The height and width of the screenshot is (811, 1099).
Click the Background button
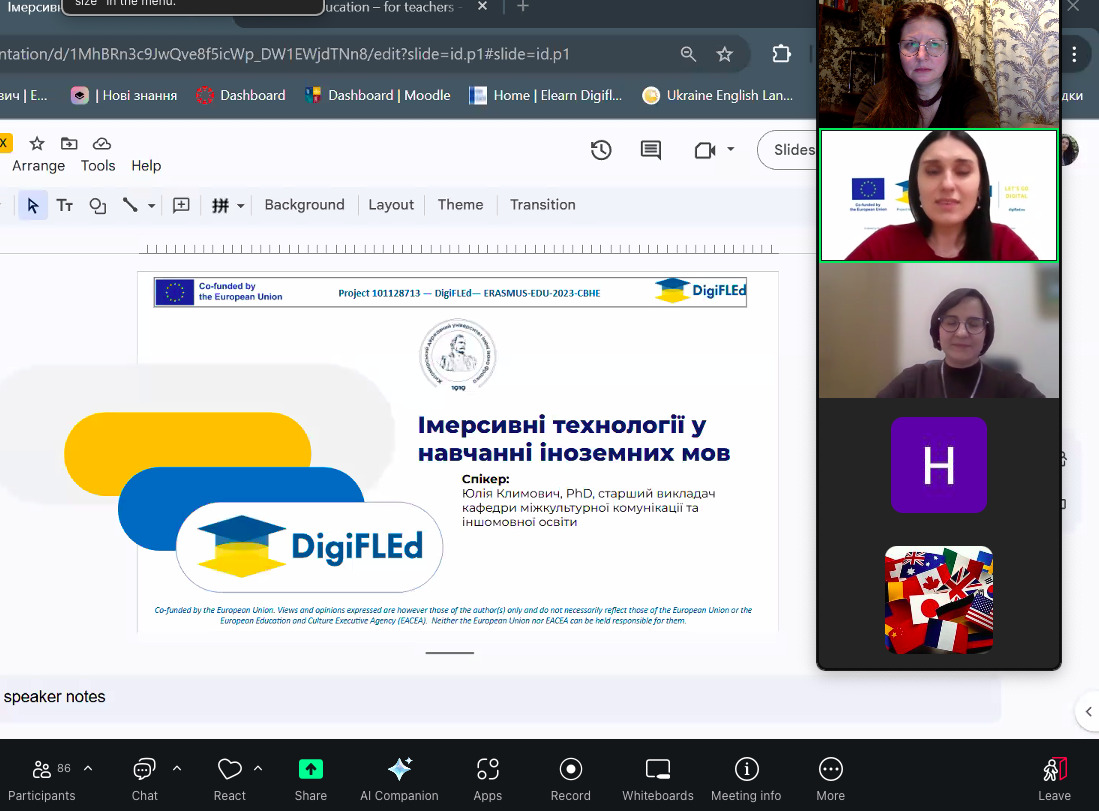click(x=304, y=205)
